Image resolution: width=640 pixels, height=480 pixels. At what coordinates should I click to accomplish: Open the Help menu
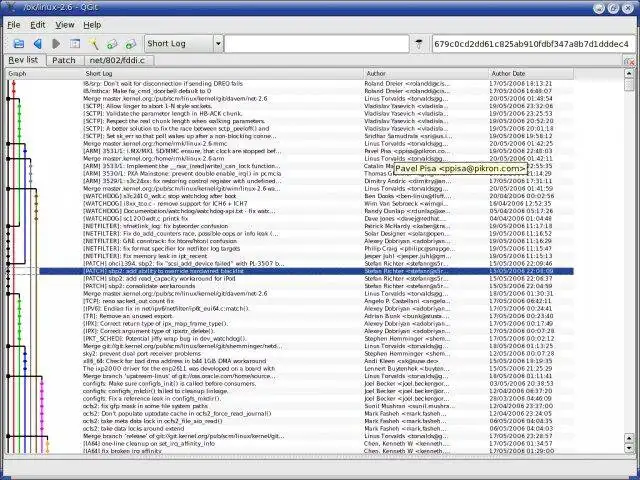point(92,25)
